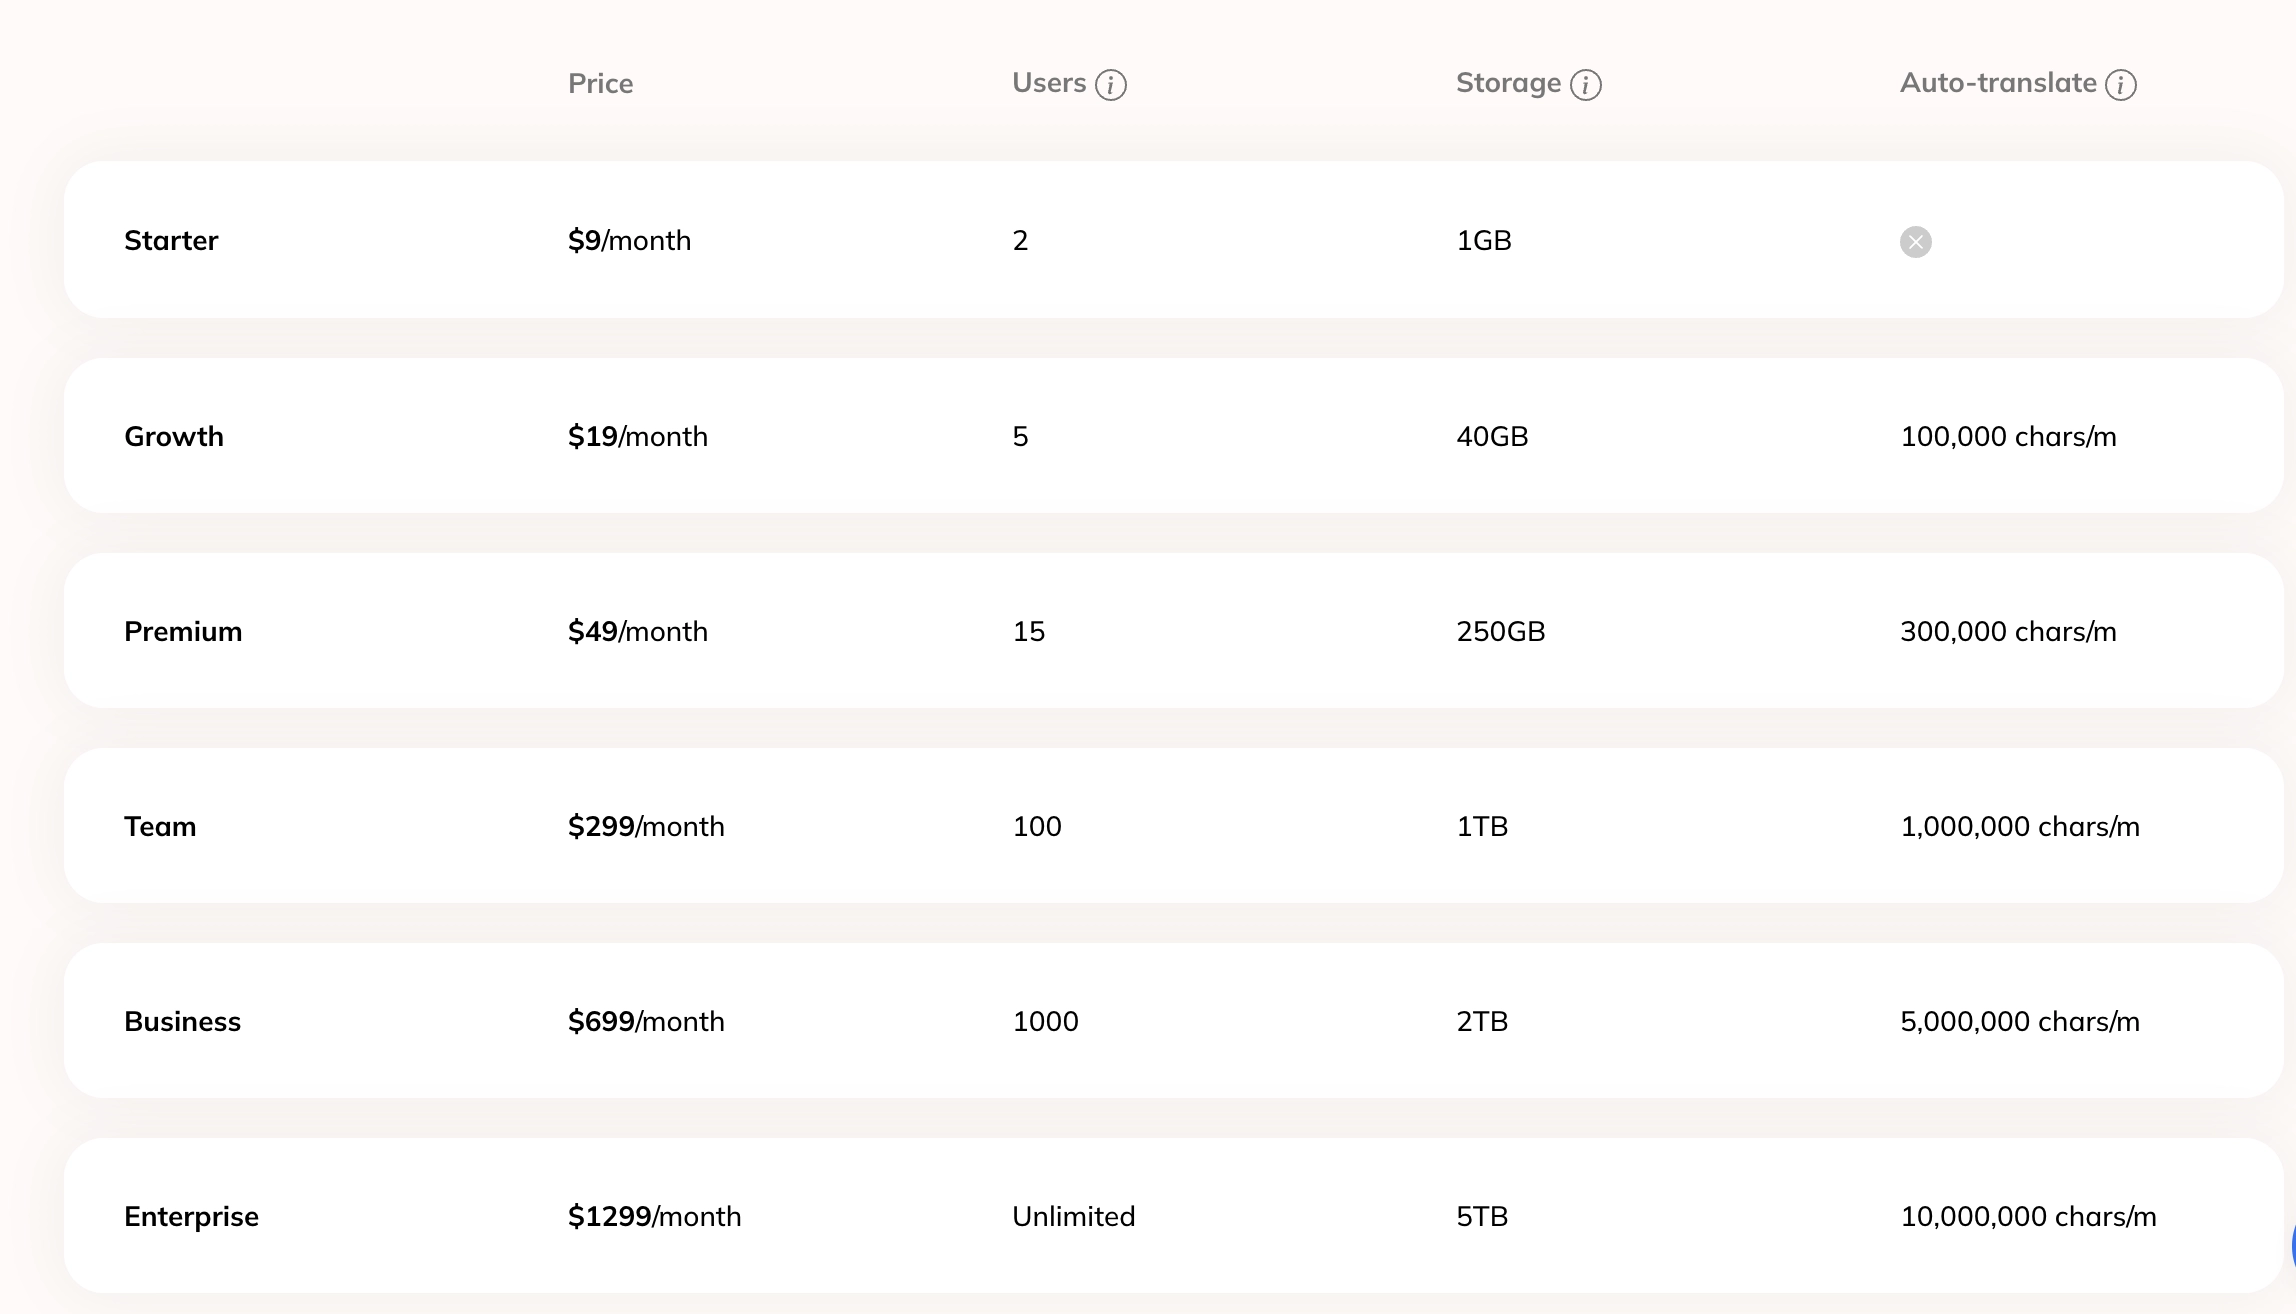Click the Storage column header text
The height and width of the screenshot is (1314, 2296).
coord(1508,83)
